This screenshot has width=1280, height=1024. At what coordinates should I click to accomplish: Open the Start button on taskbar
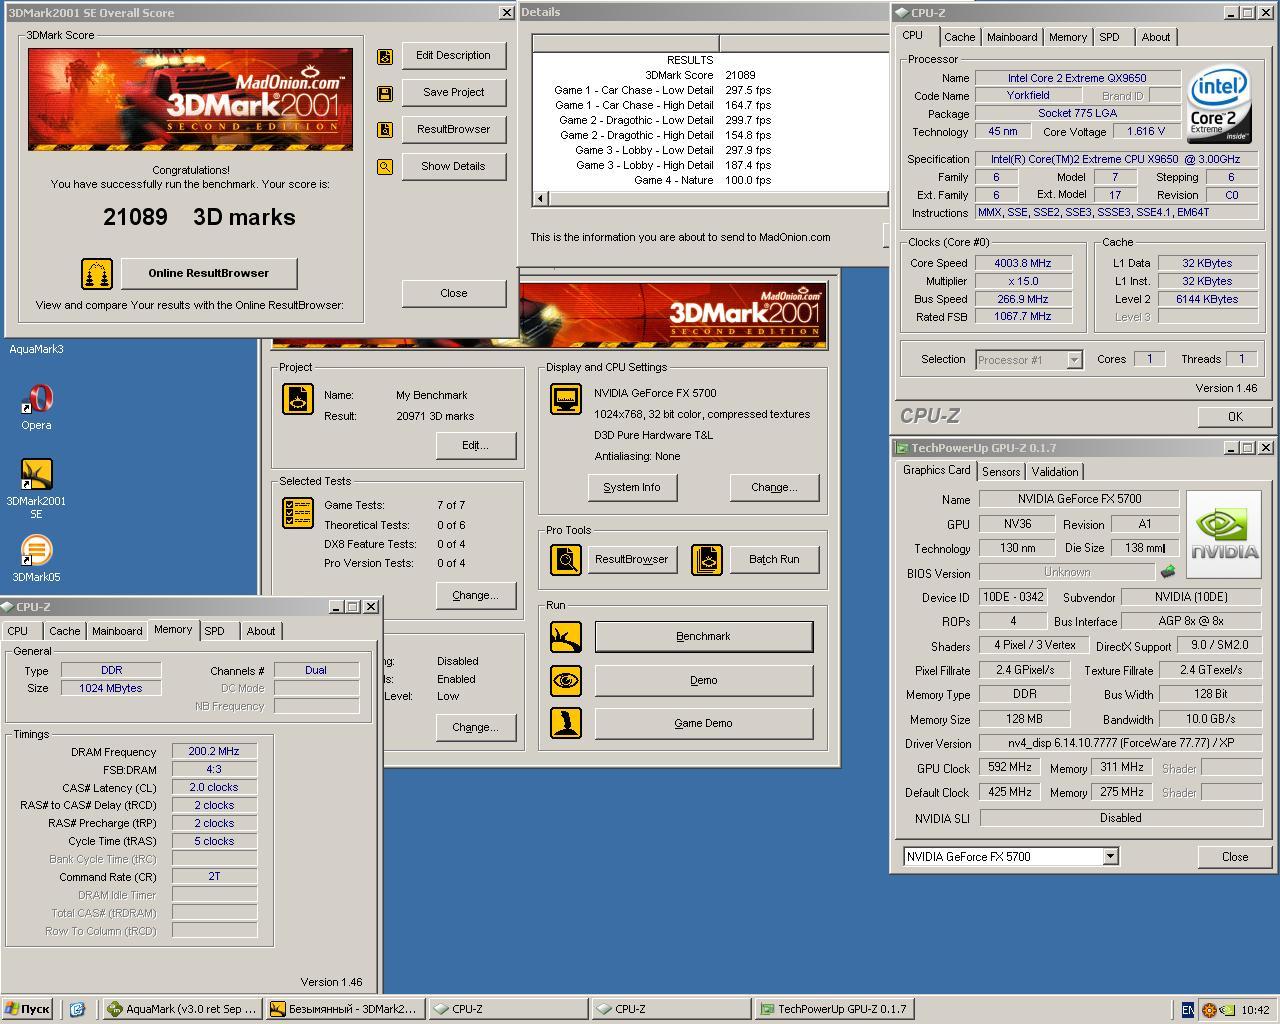click(x=28, y=1010)
